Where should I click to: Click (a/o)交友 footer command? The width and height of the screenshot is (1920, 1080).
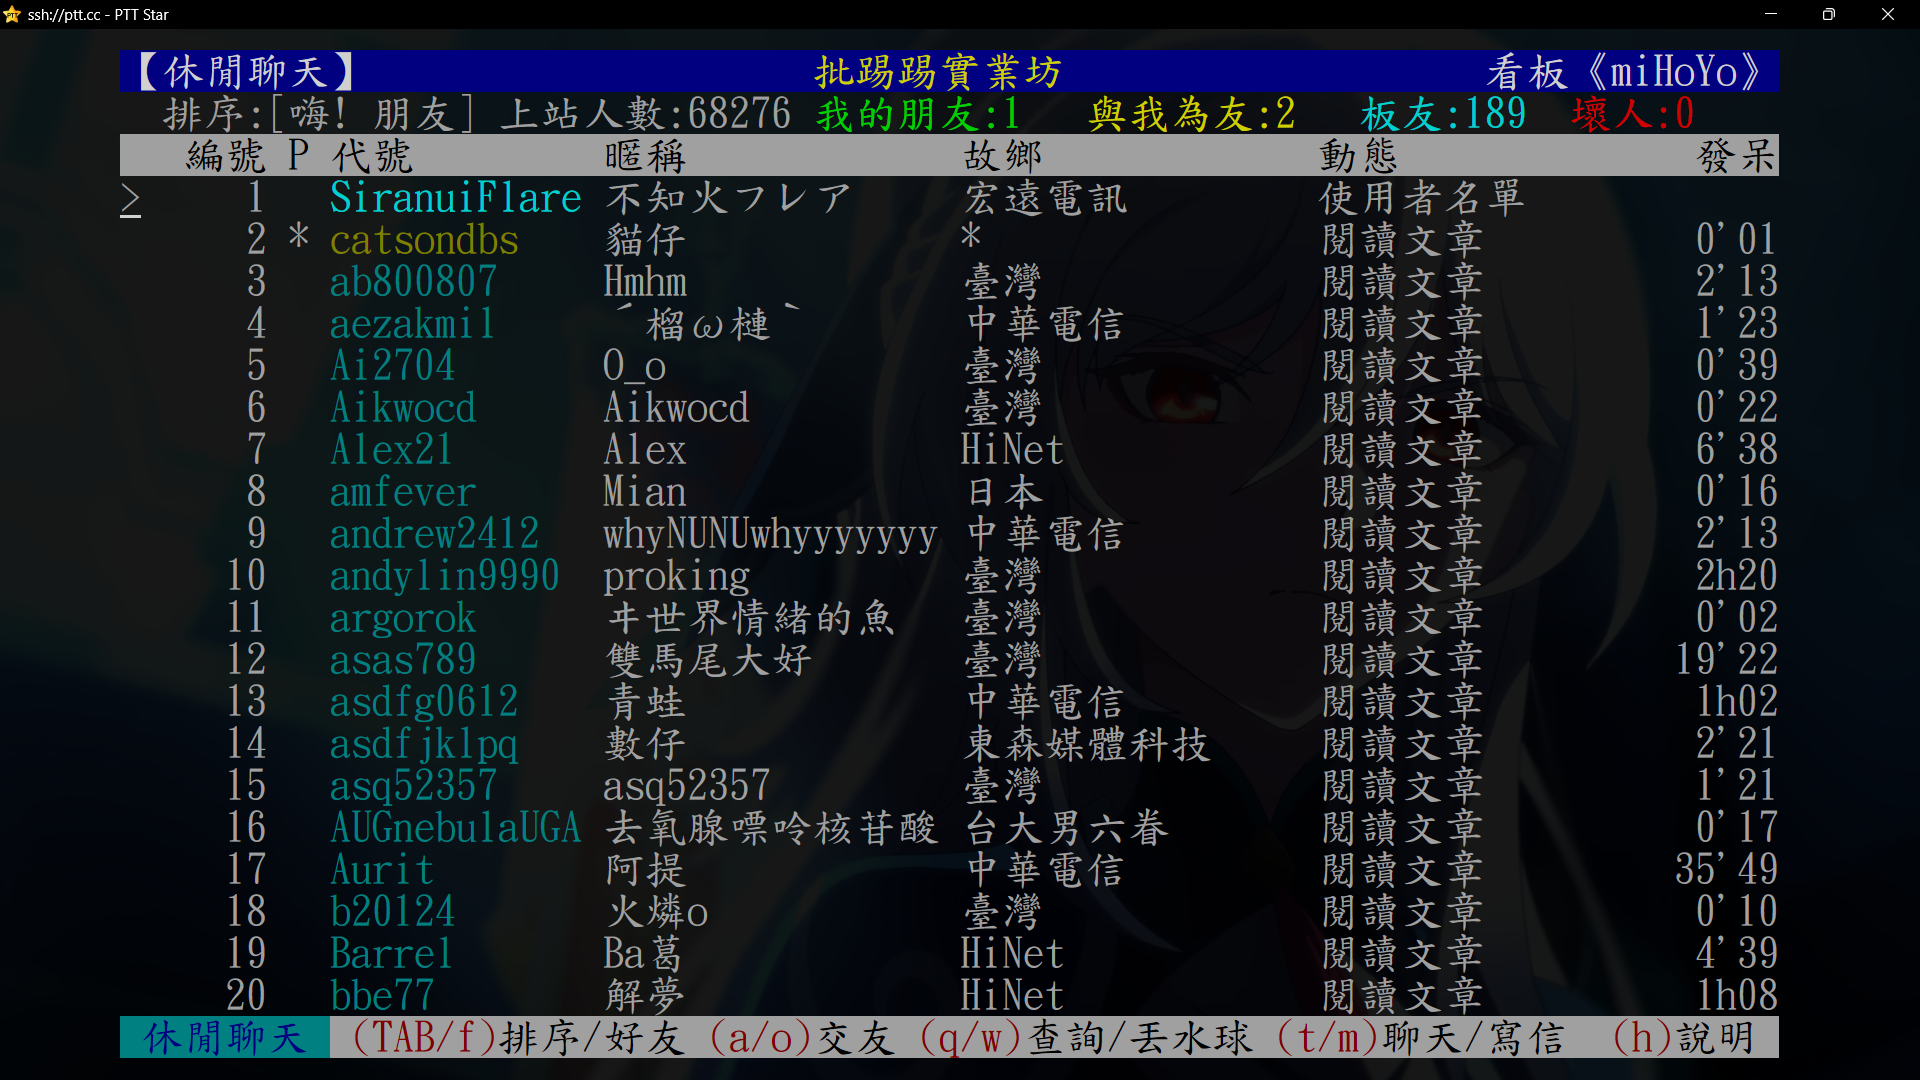click(802, 1038)
